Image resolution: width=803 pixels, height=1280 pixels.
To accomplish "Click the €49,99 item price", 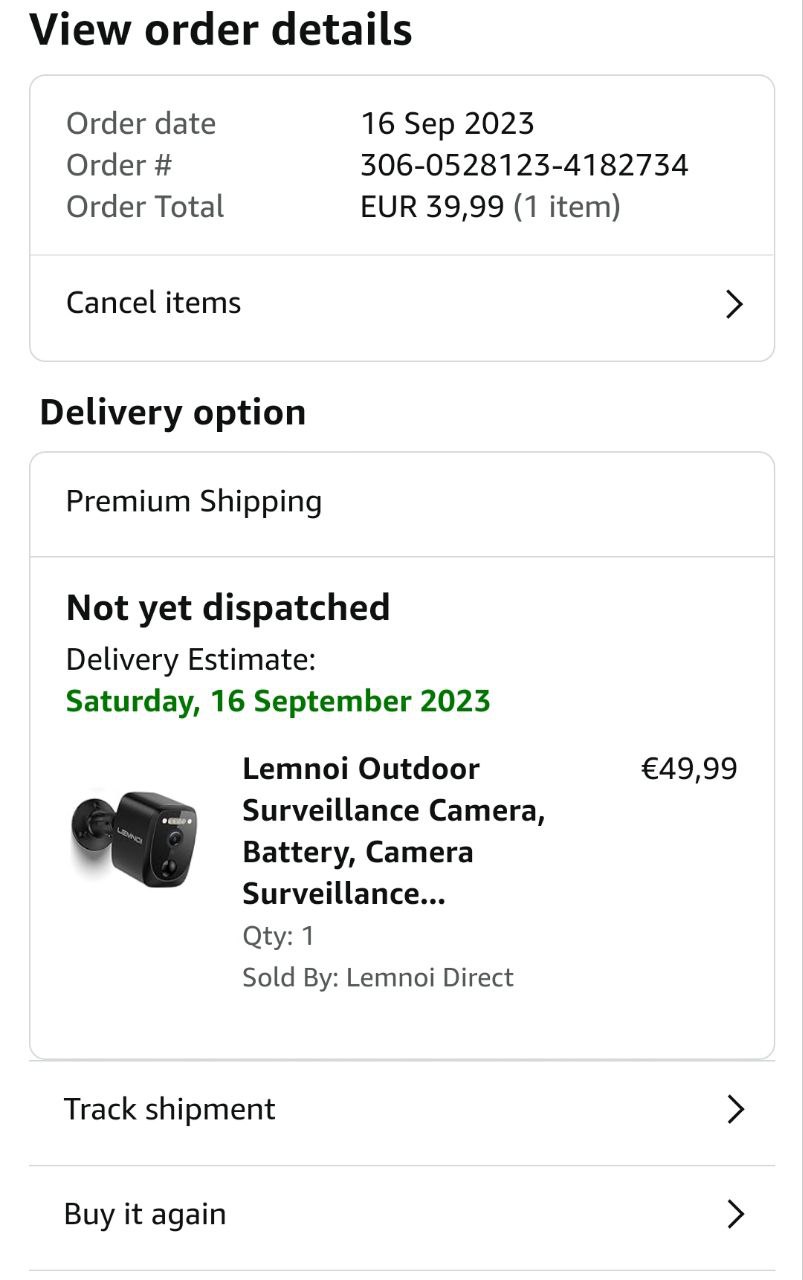I will [x=688, y=768].
